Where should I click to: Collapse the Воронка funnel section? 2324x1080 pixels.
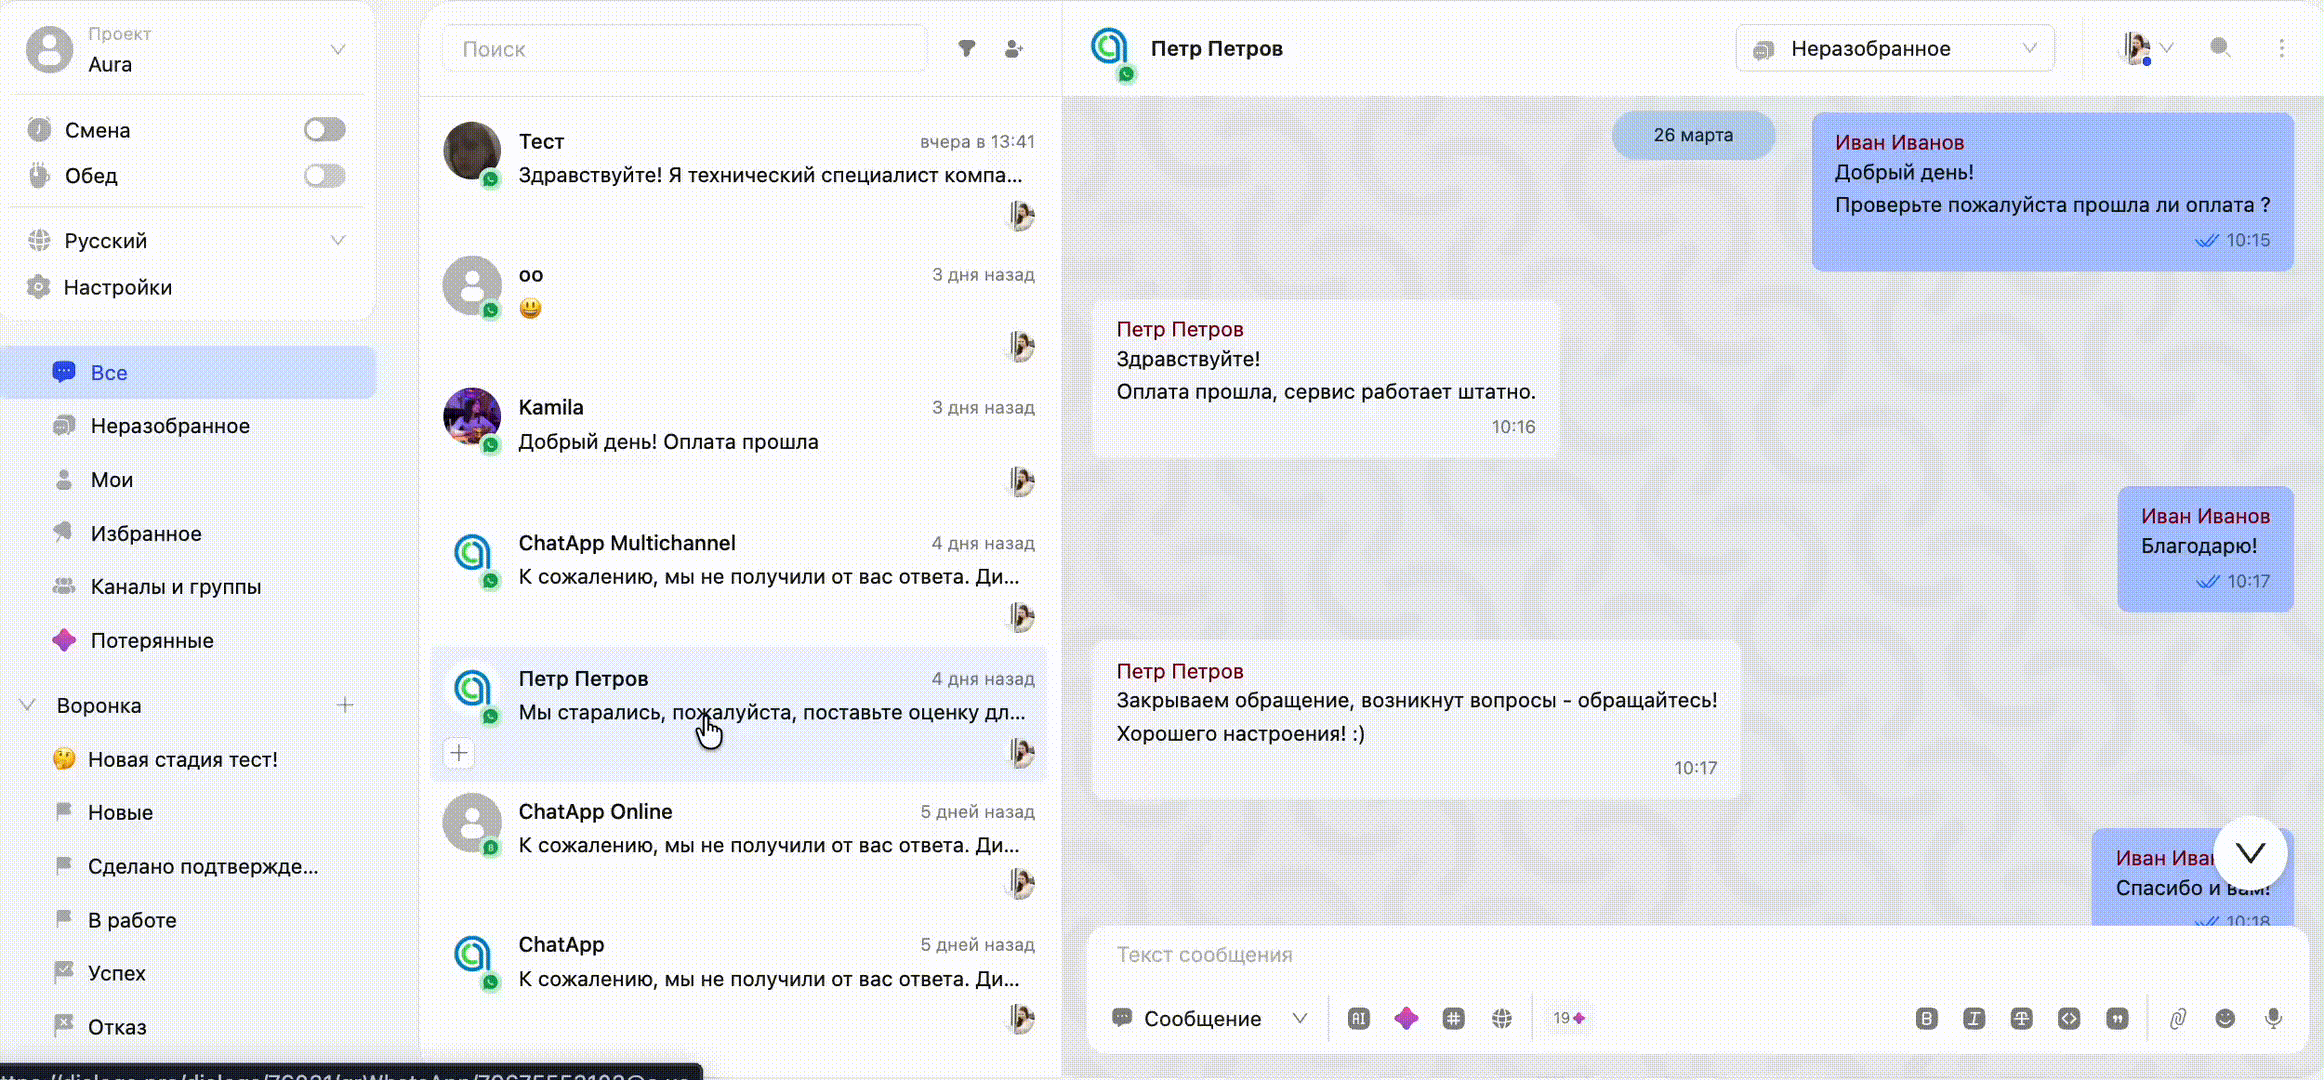pyautogui.click(x=28, y=705)
